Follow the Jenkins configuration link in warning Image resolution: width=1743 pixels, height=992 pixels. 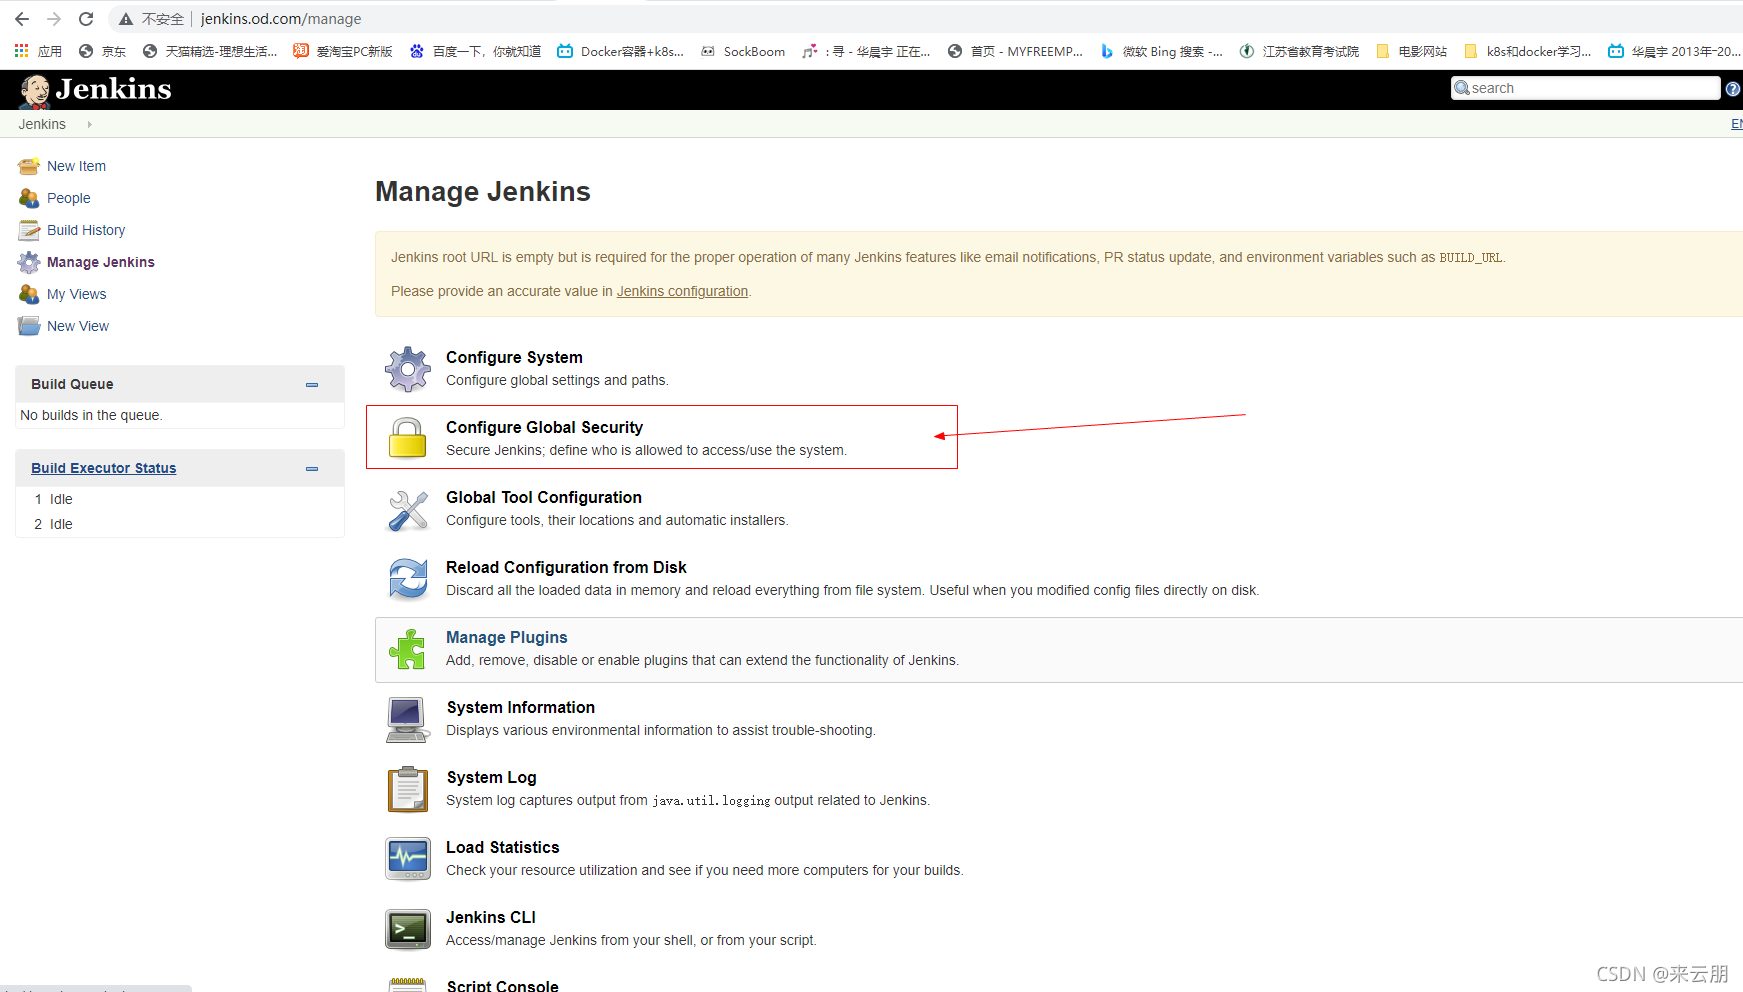point(682,291)
